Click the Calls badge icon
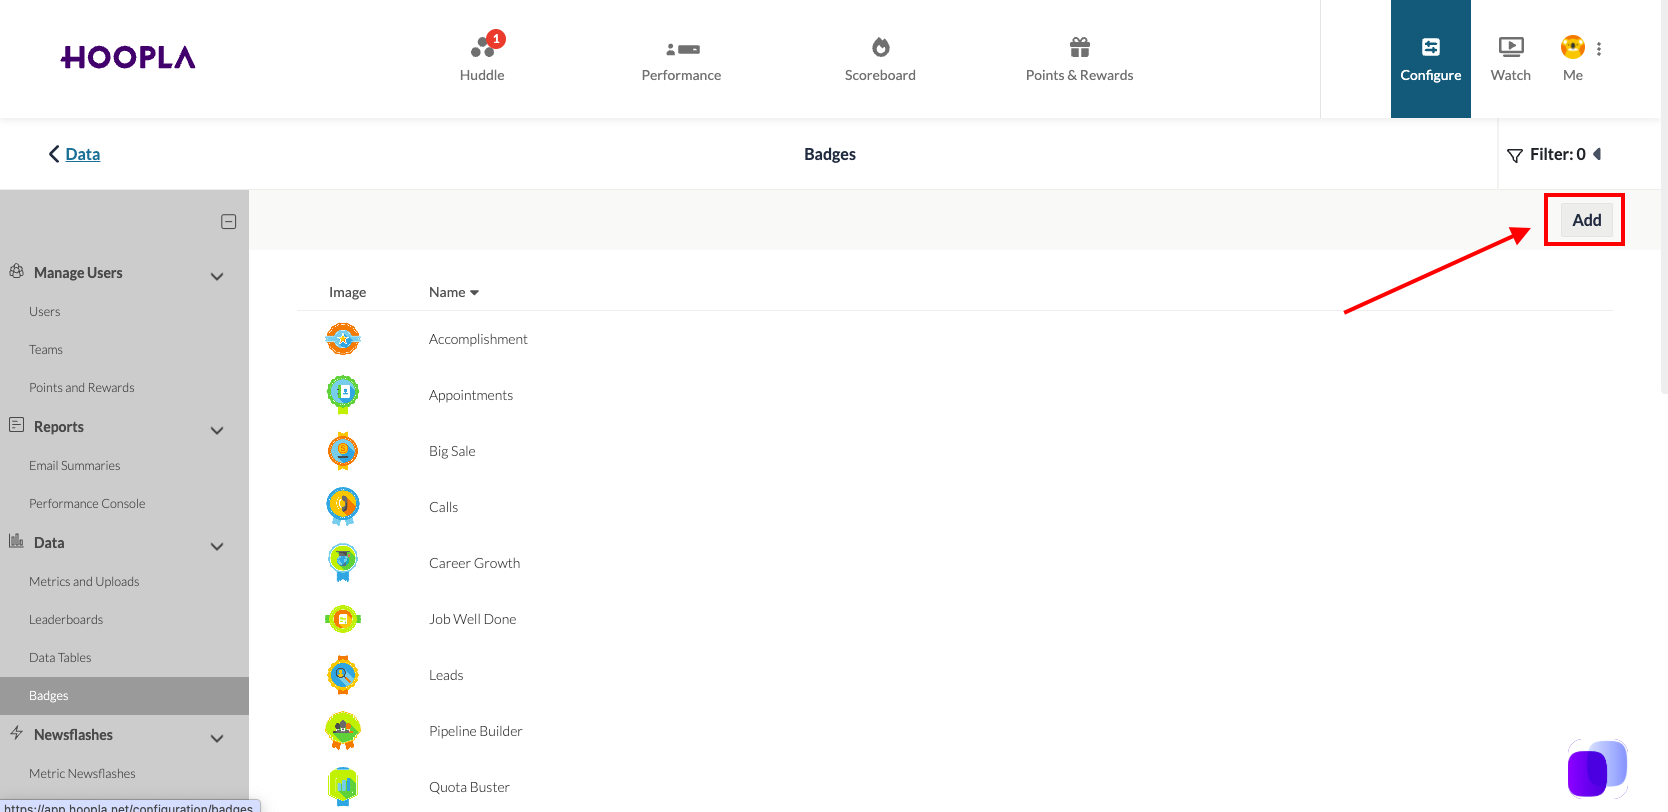This screenshot has height=812, width=1668. click(x=343, y=506)
